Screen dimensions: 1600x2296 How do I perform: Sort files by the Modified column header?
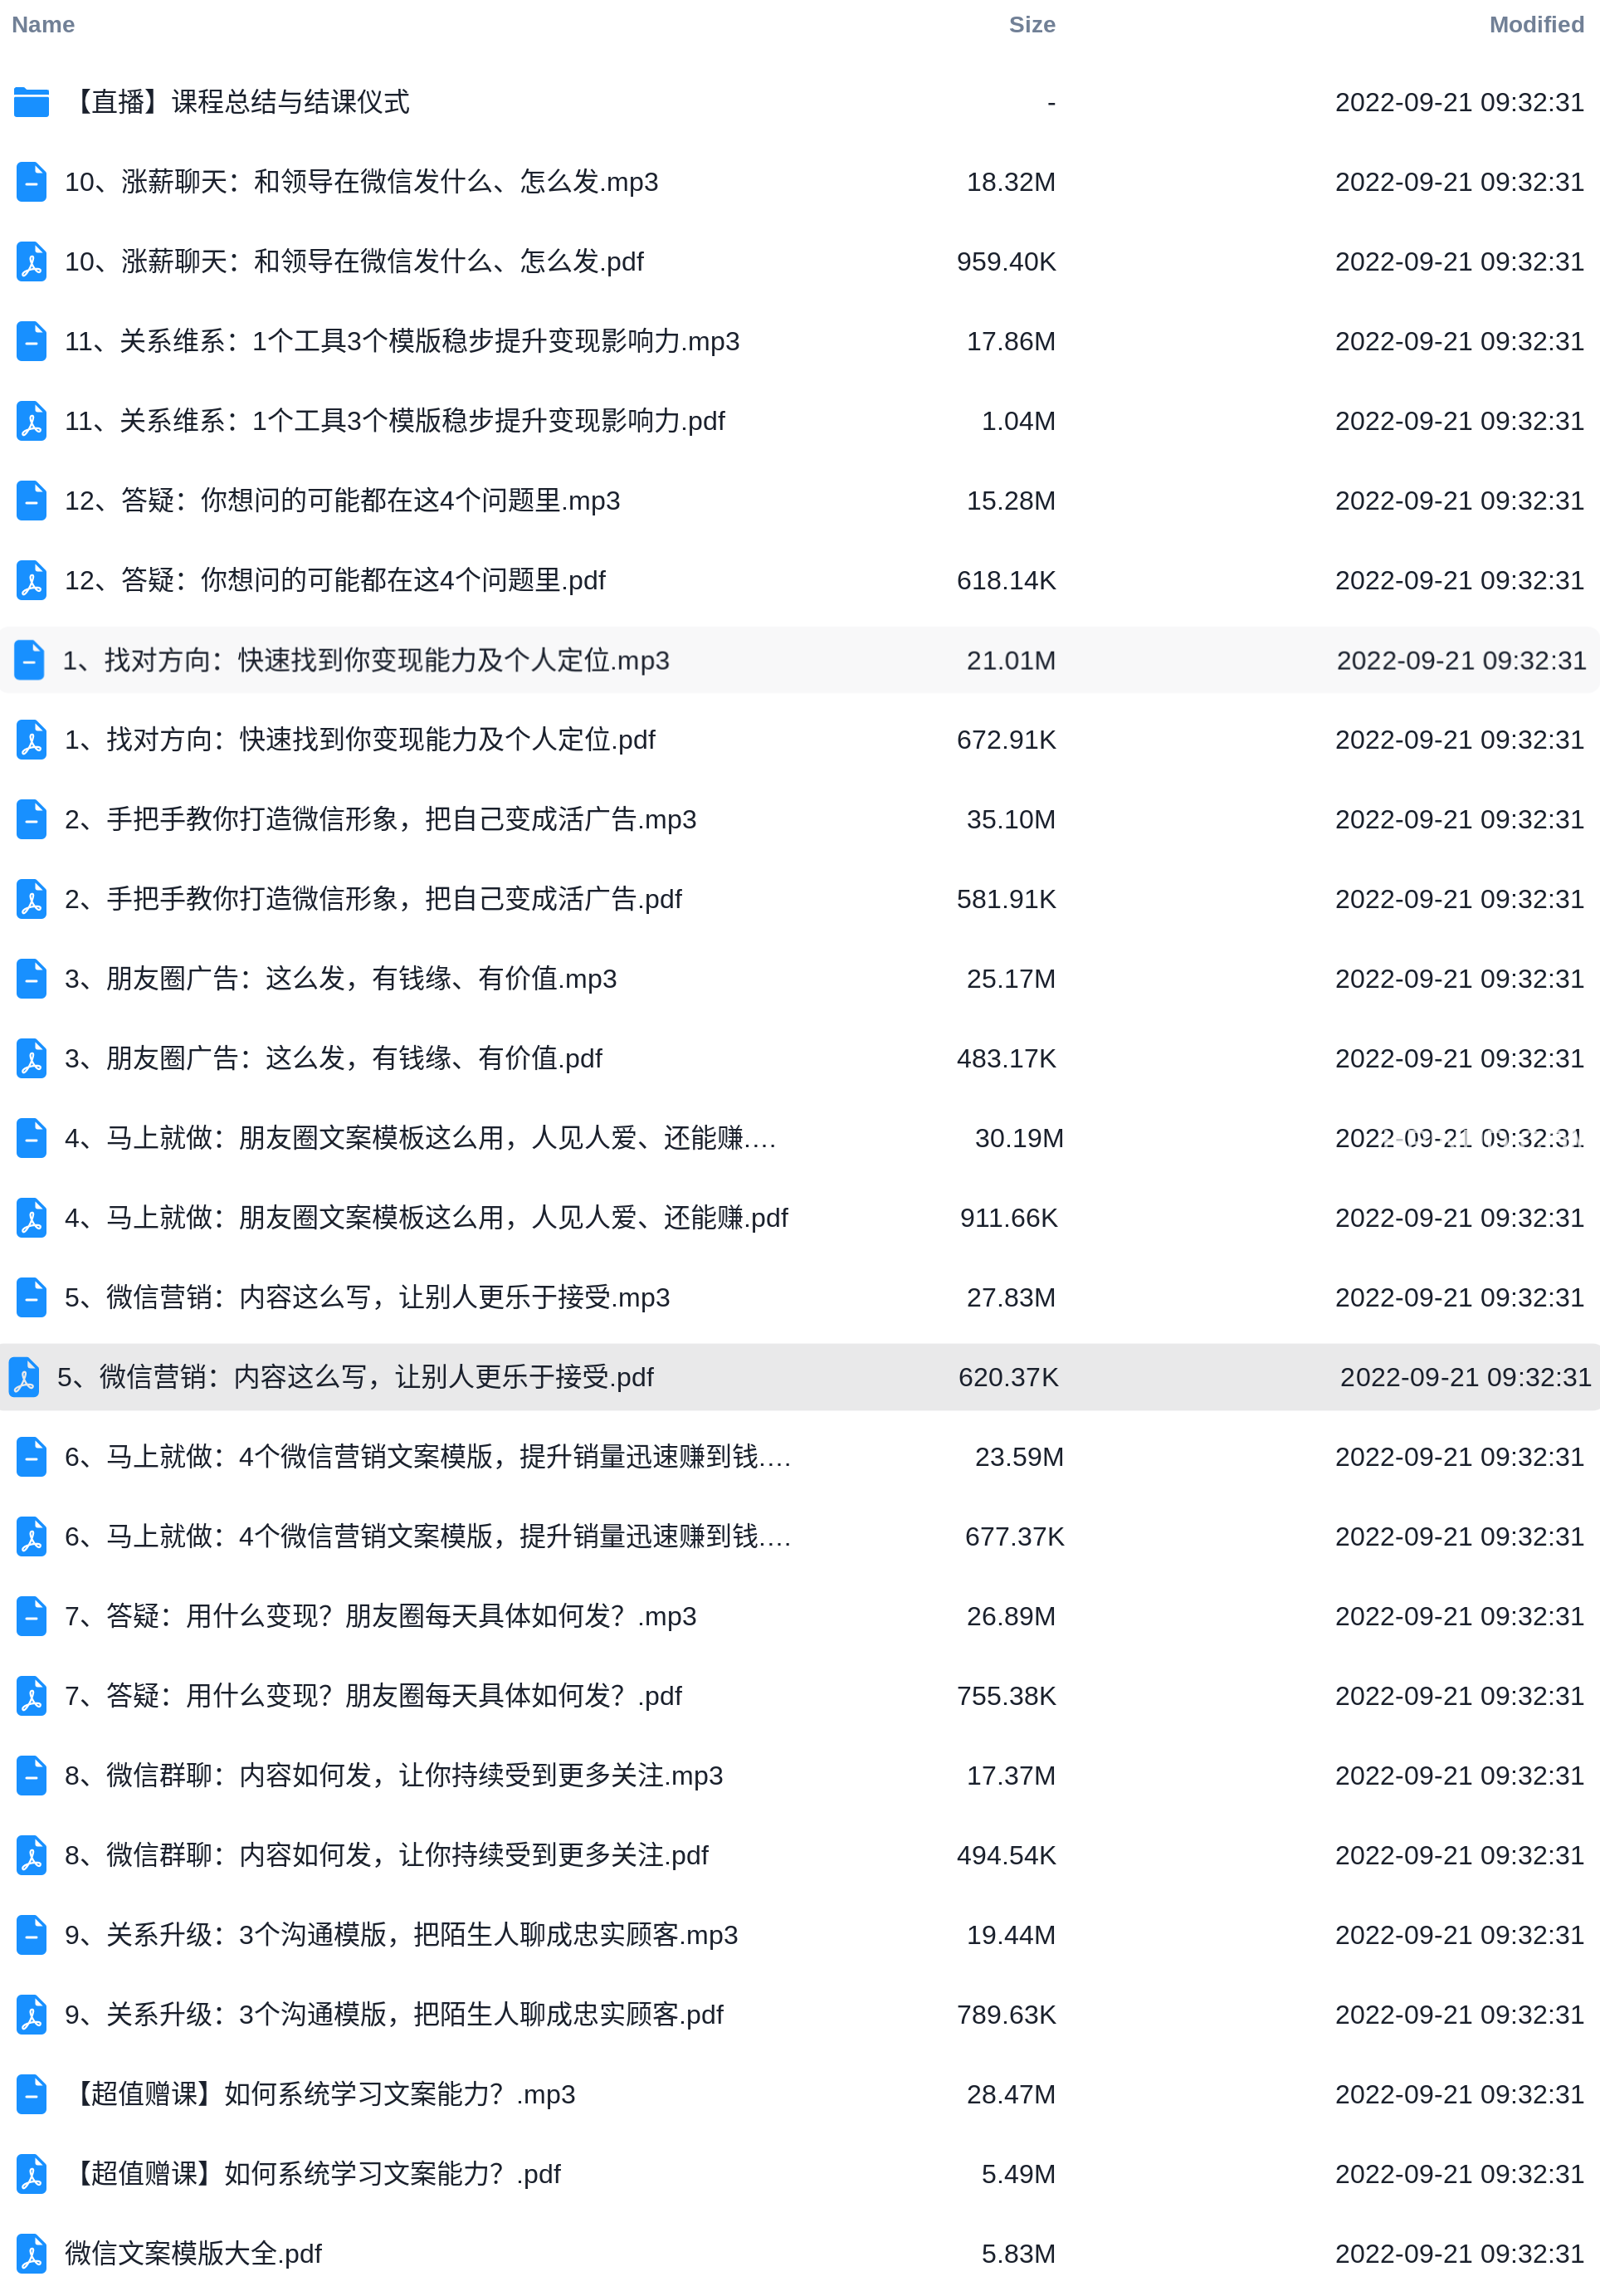pos(1536,25)
